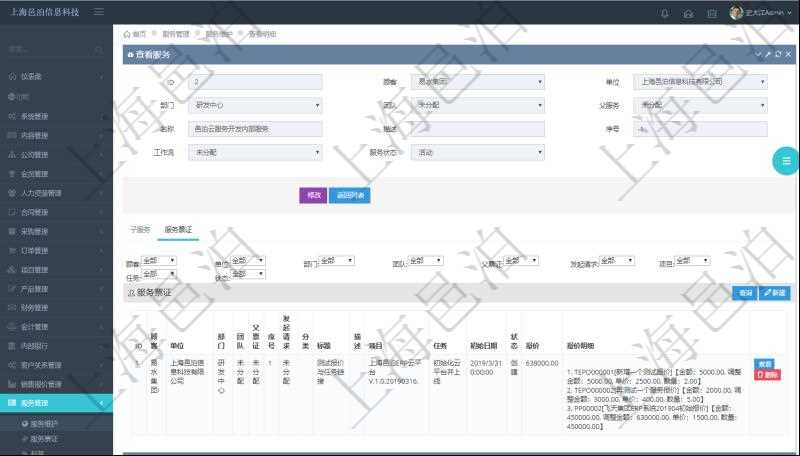Open the calendar icon in top bar
This screenshot has height=456, width=800.
[x=711, y=13]
